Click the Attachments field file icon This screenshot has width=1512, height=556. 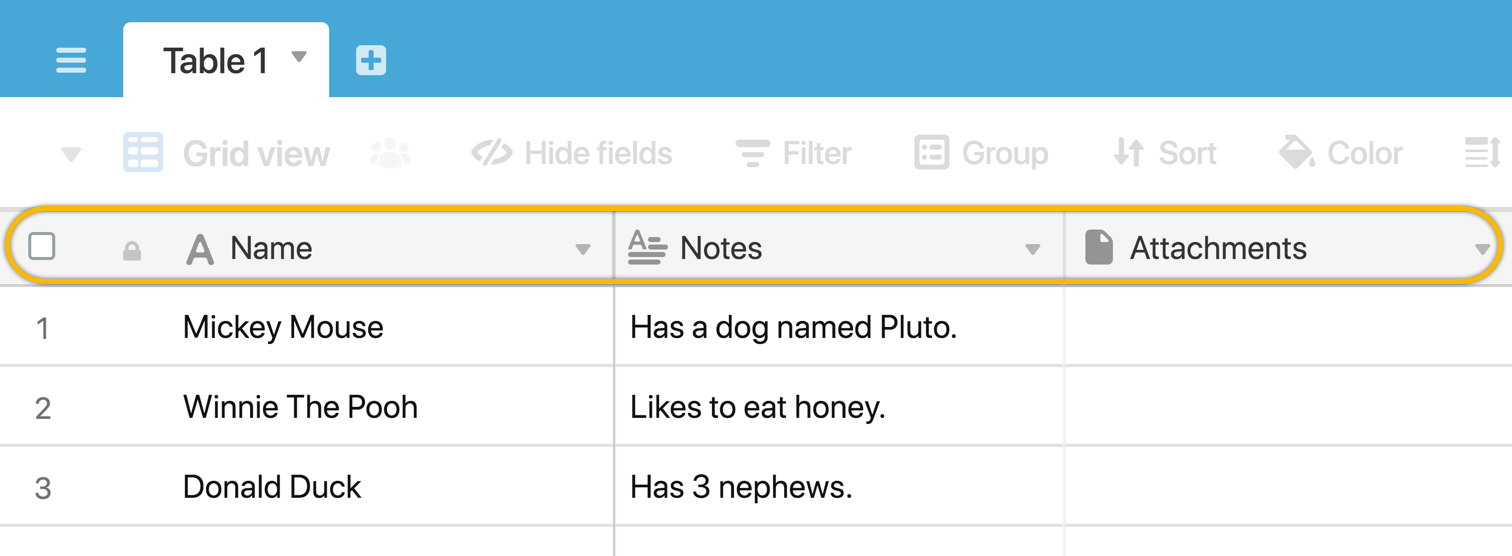pyautogui.click(x=1099, y=247)
